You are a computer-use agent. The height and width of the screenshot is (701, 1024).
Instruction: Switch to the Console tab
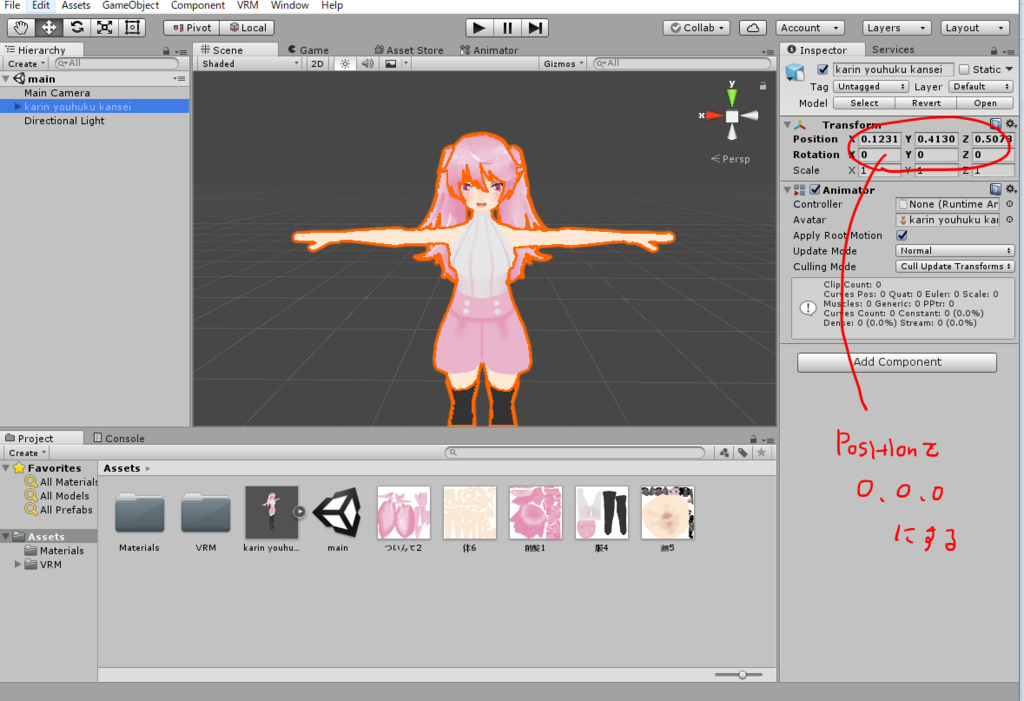[119, 438]
